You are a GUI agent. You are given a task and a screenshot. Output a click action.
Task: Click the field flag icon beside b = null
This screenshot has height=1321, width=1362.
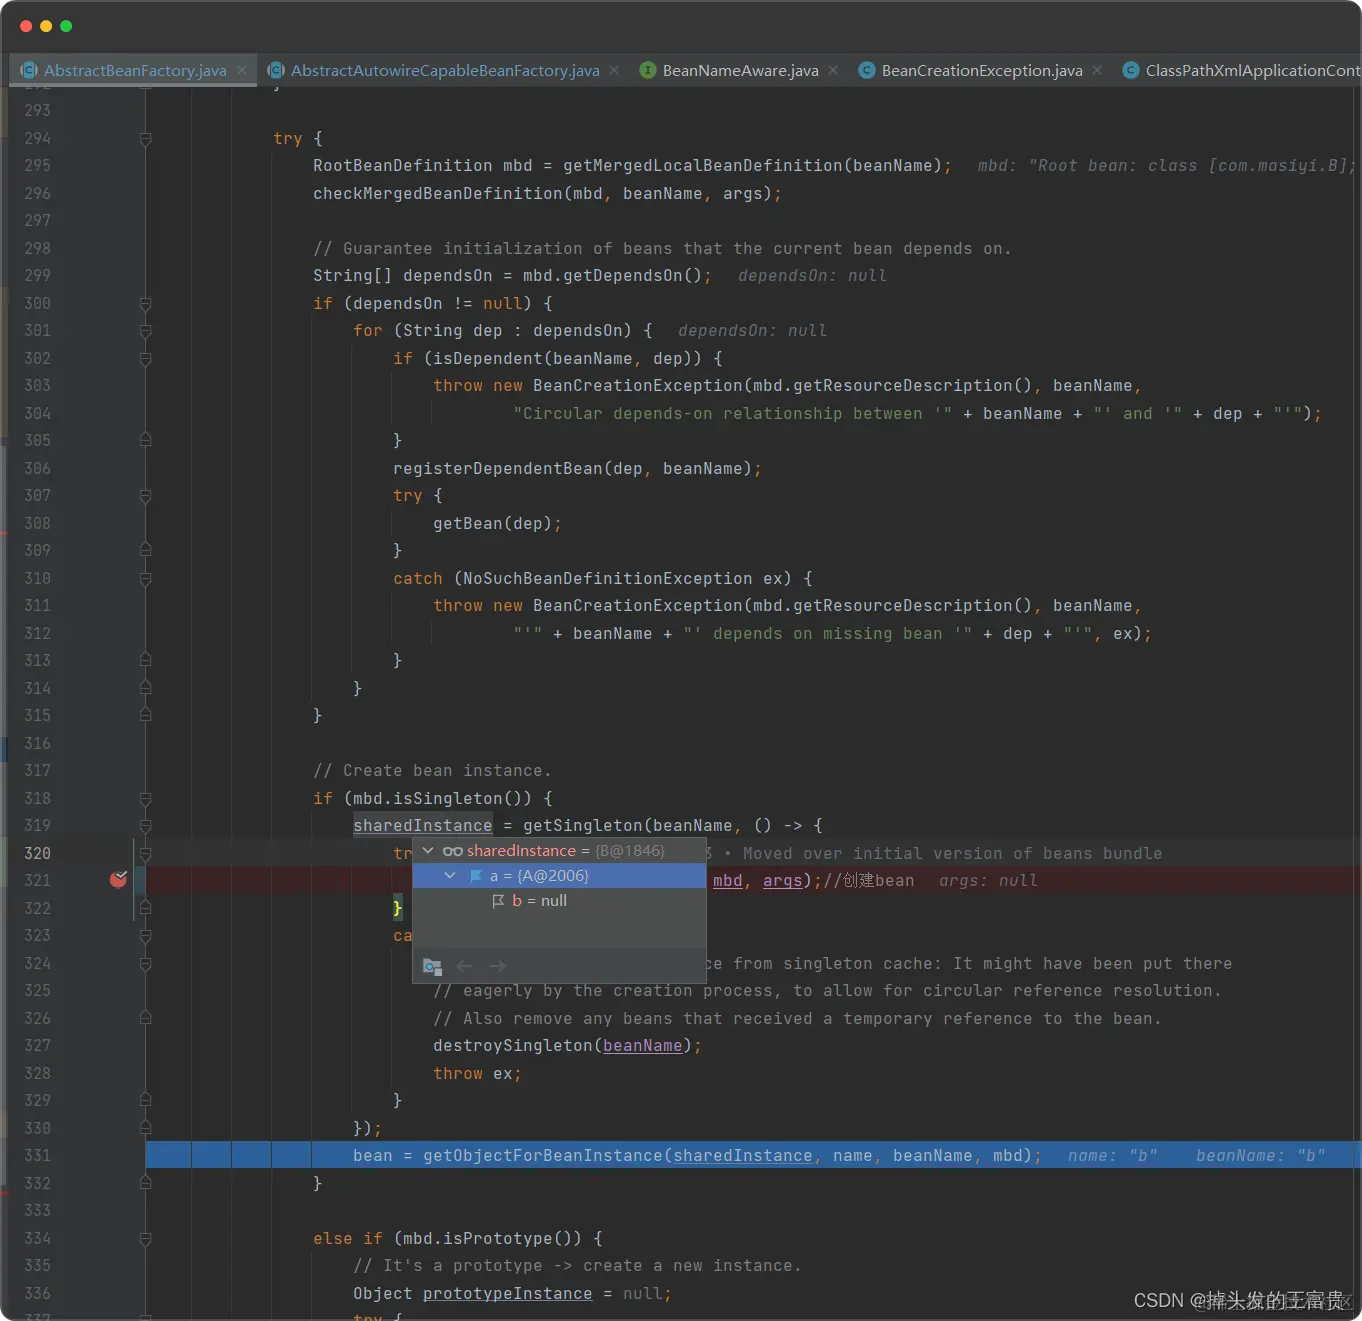[x=498, y=901]
